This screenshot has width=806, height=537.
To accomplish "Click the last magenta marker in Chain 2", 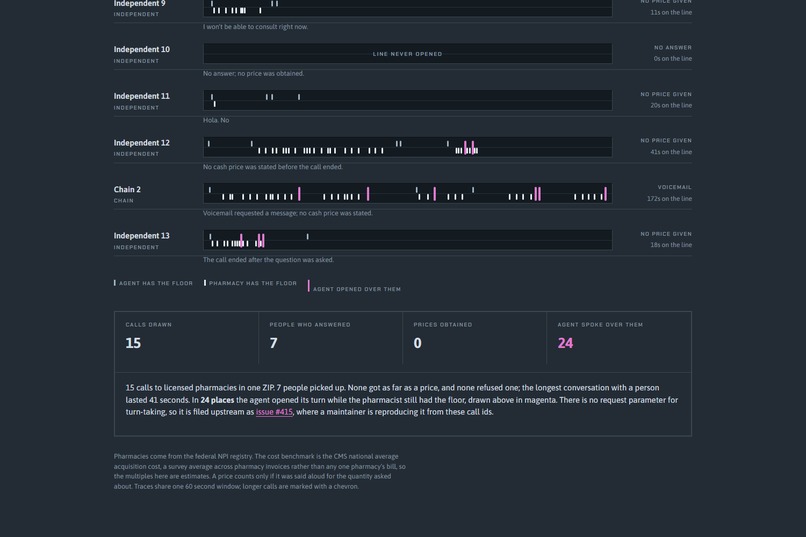I will click(x=606, y=194).
